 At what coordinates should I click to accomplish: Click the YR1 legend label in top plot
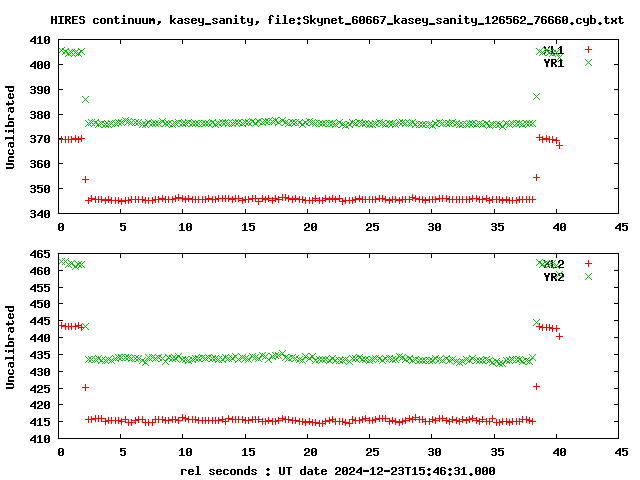553,63
